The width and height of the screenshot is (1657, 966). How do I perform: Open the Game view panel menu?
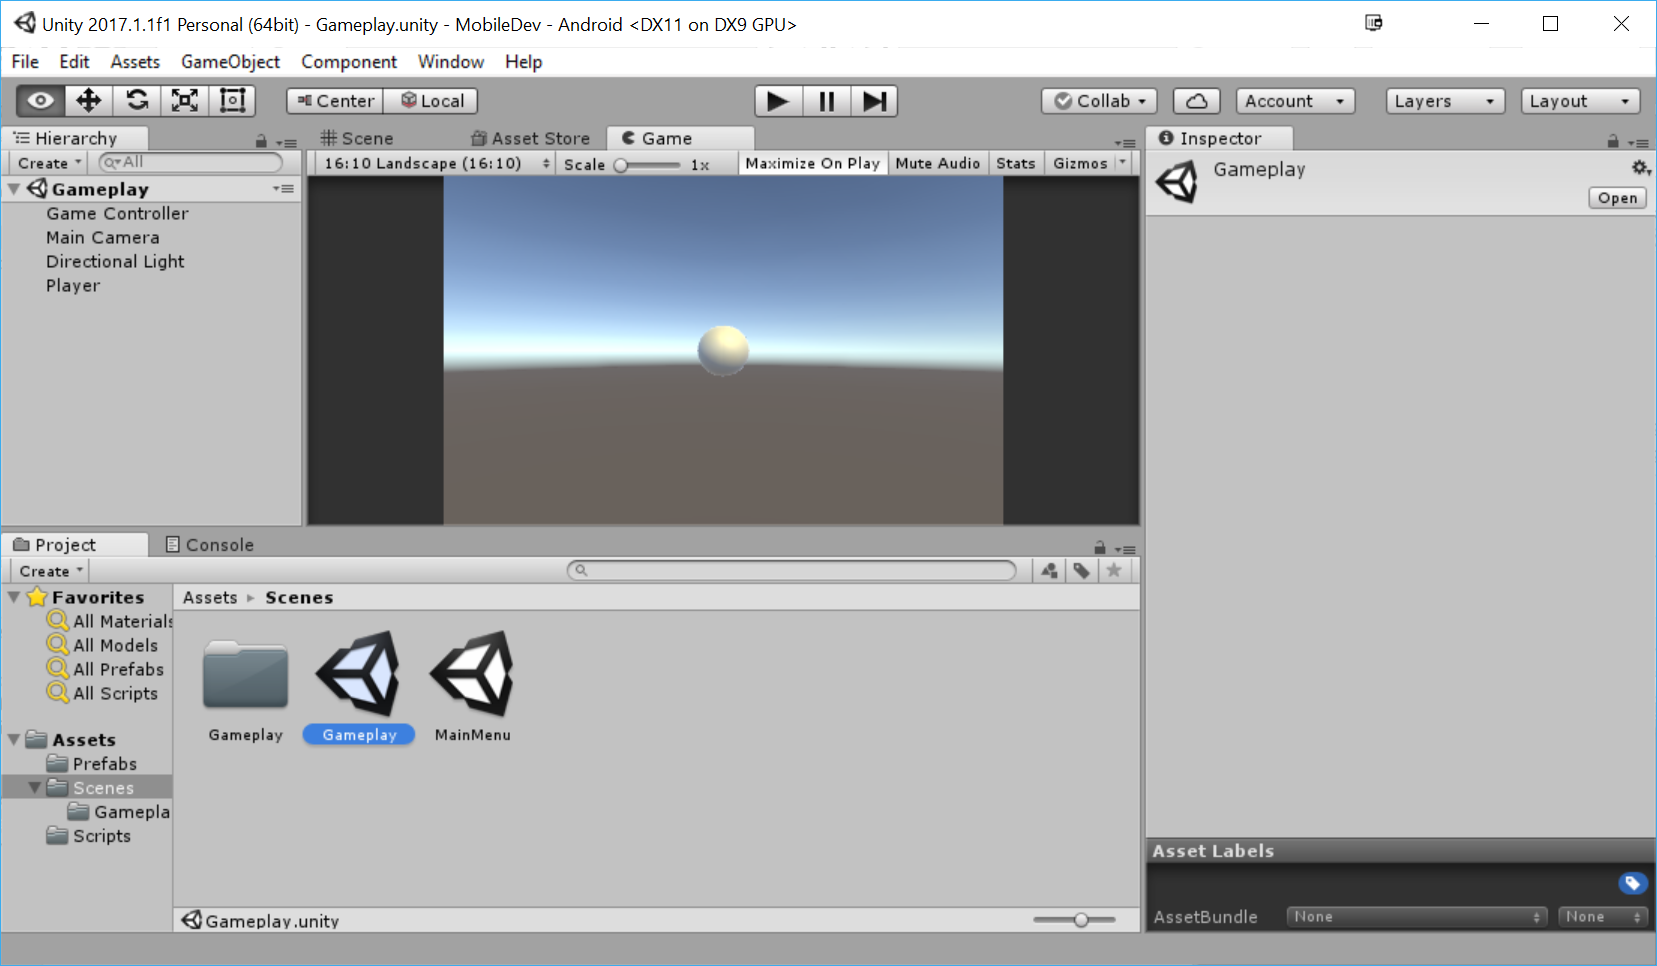pos(1125,143)
